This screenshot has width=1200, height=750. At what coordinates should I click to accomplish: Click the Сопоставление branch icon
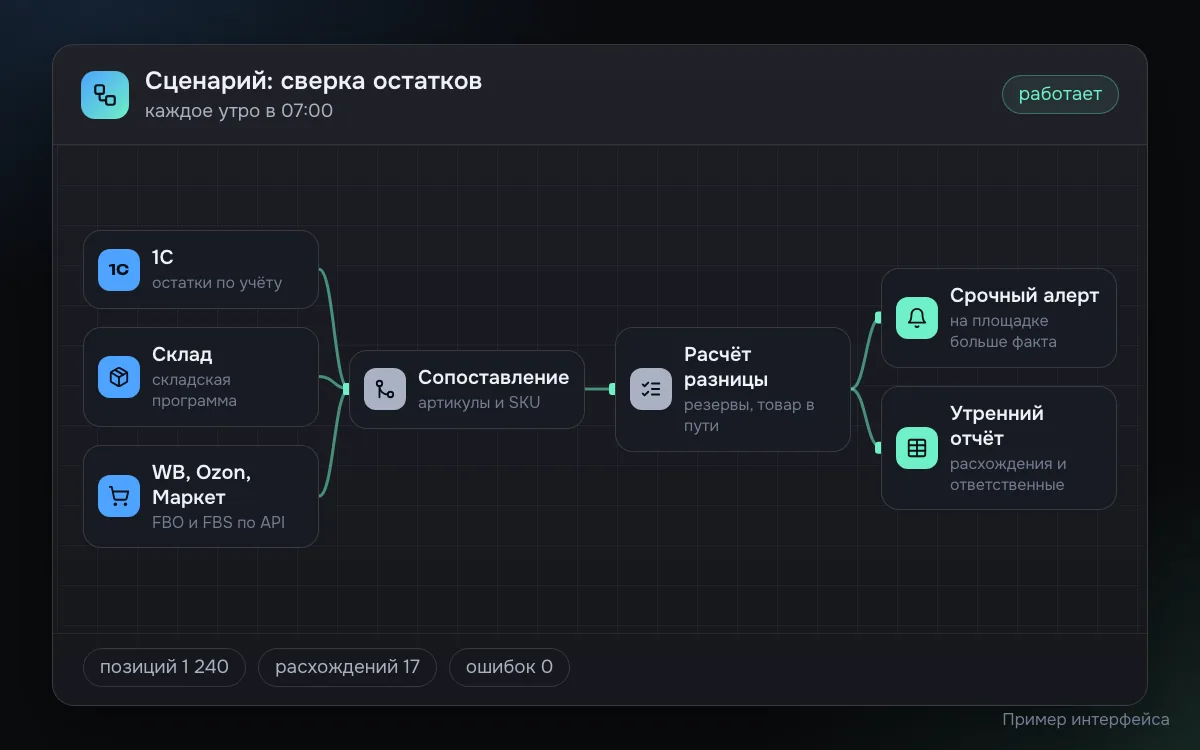tap(385, 389)
